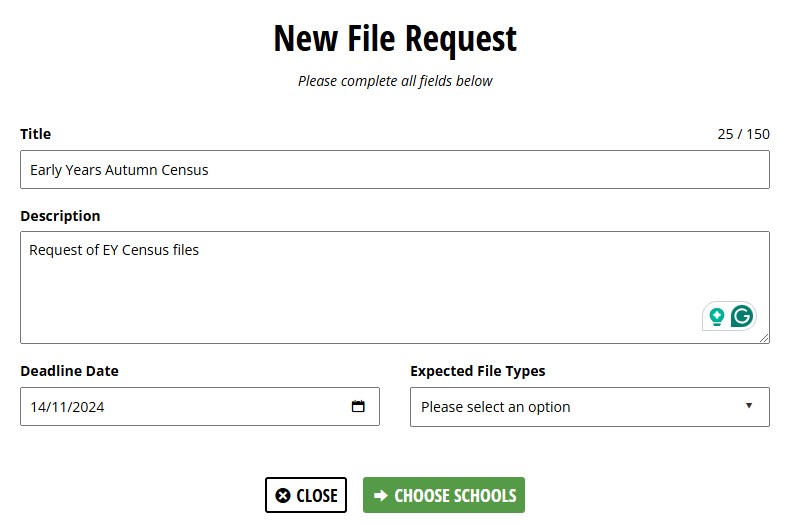The image size is (786, 525).
Task: Click the New File Request heading
Action: tap(395, 38)
